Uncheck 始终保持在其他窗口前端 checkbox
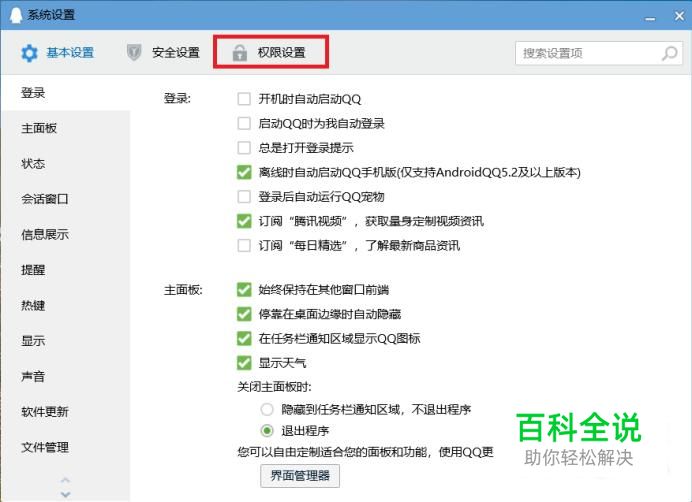This screenshot has height=502, width=692. [244, 290]
